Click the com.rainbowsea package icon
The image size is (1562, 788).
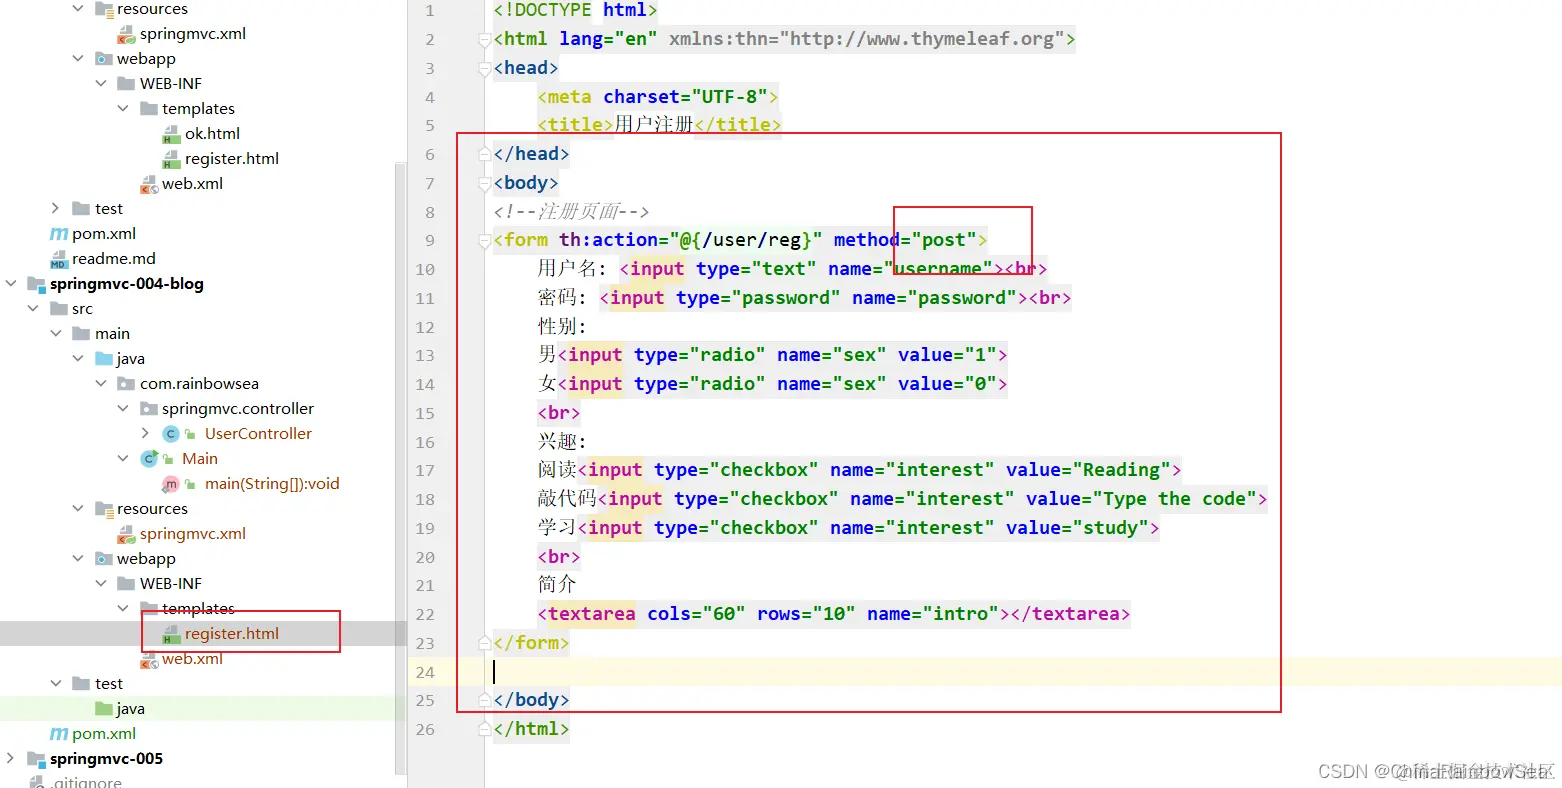[x=126, y=384]
